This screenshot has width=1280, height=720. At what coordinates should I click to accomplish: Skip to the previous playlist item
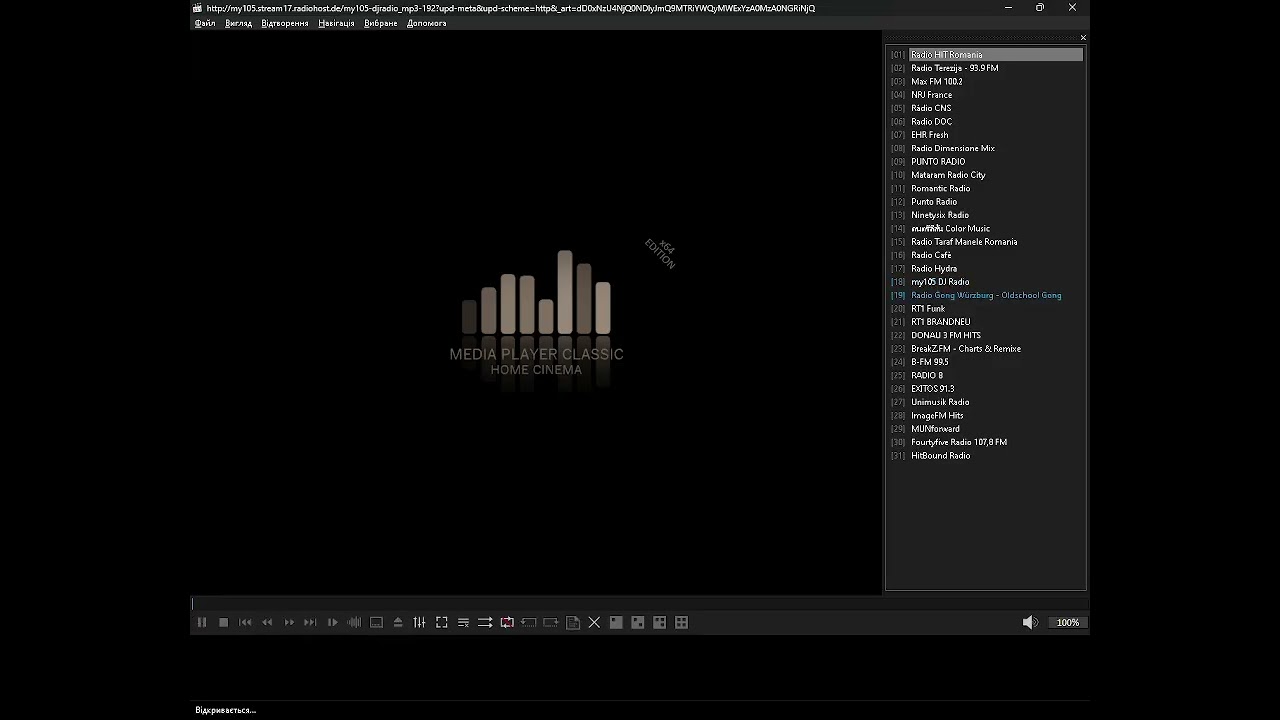coord(246,622)
